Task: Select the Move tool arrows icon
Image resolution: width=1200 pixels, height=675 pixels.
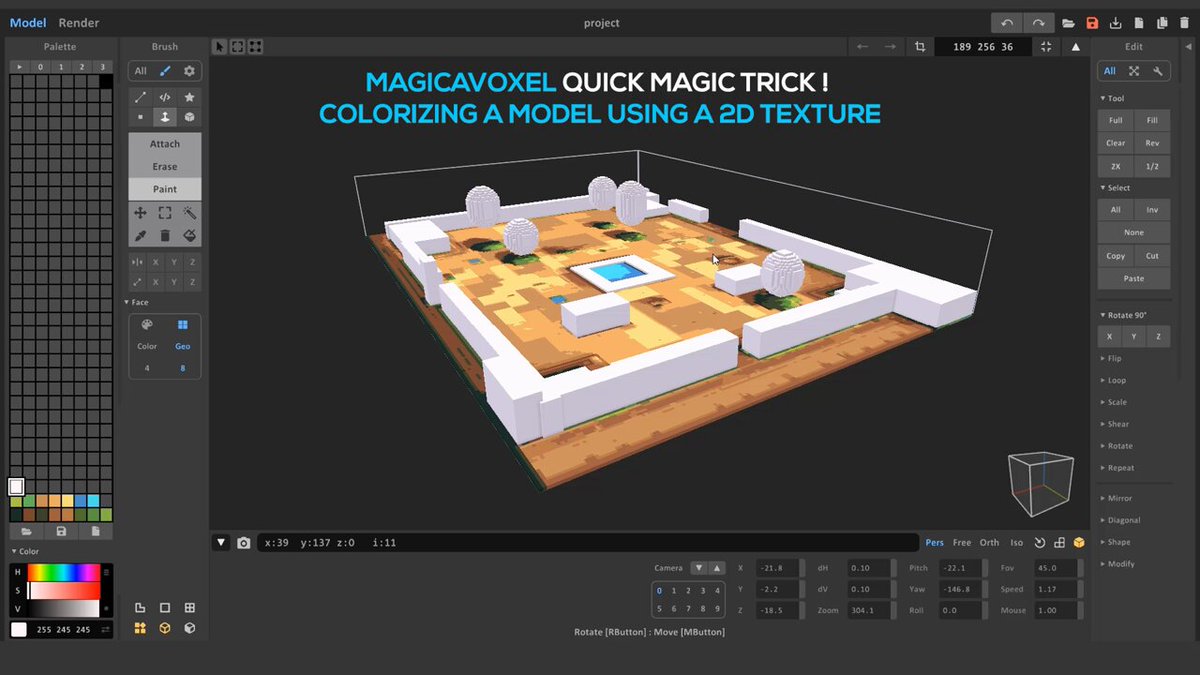Action: [140, 213]
